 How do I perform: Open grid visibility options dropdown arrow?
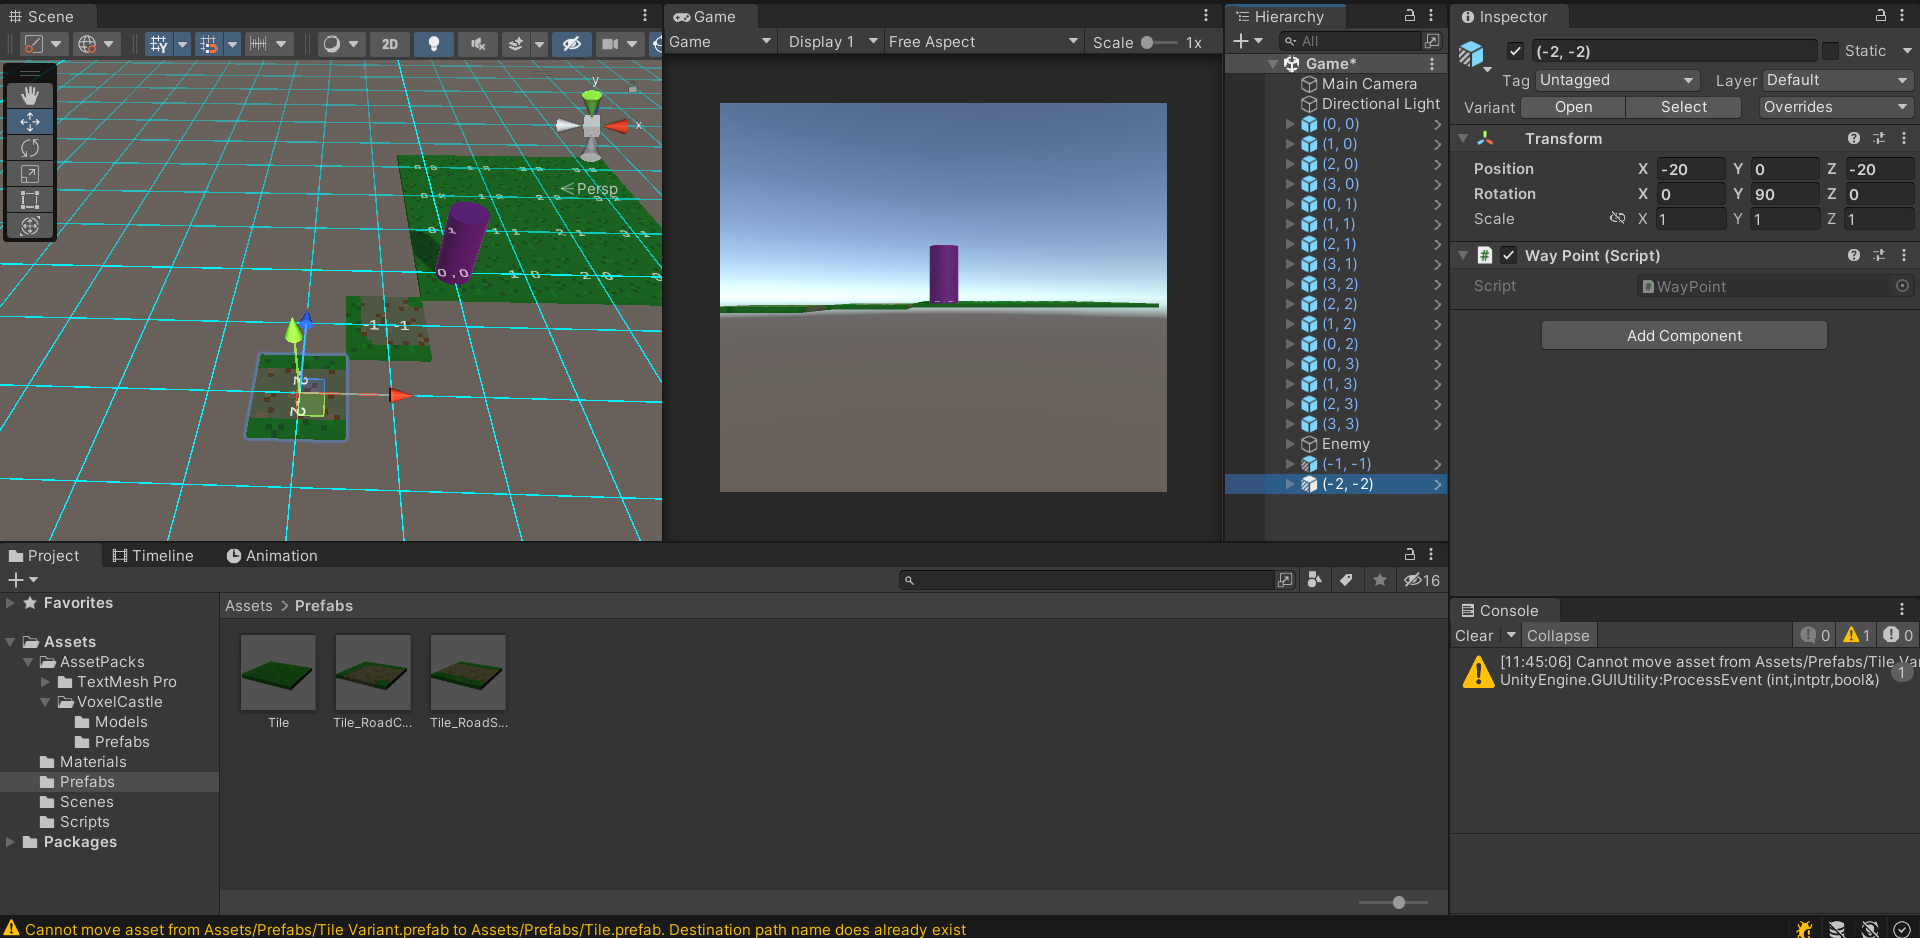(x=182, y=44)
